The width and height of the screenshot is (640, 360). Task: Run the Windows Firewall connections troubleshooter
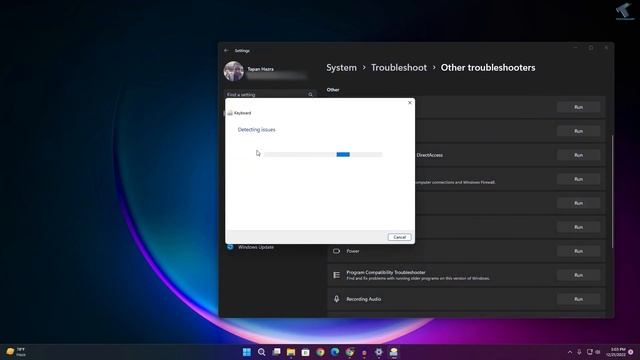(x=578, y=179)
